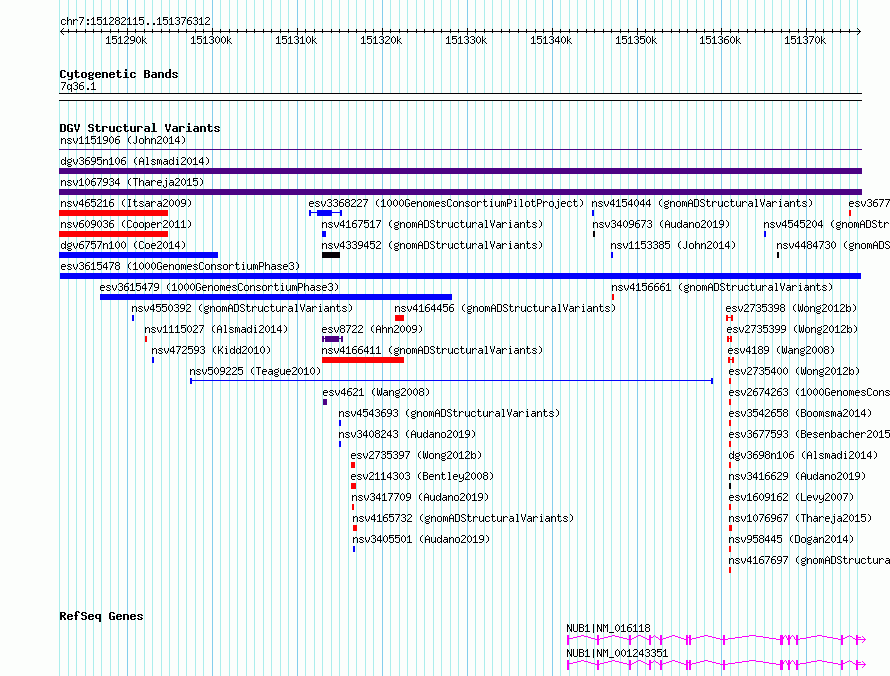Click the nsv4165732 gnomAD variant label
890x676 pixels.
click(463, 518)
